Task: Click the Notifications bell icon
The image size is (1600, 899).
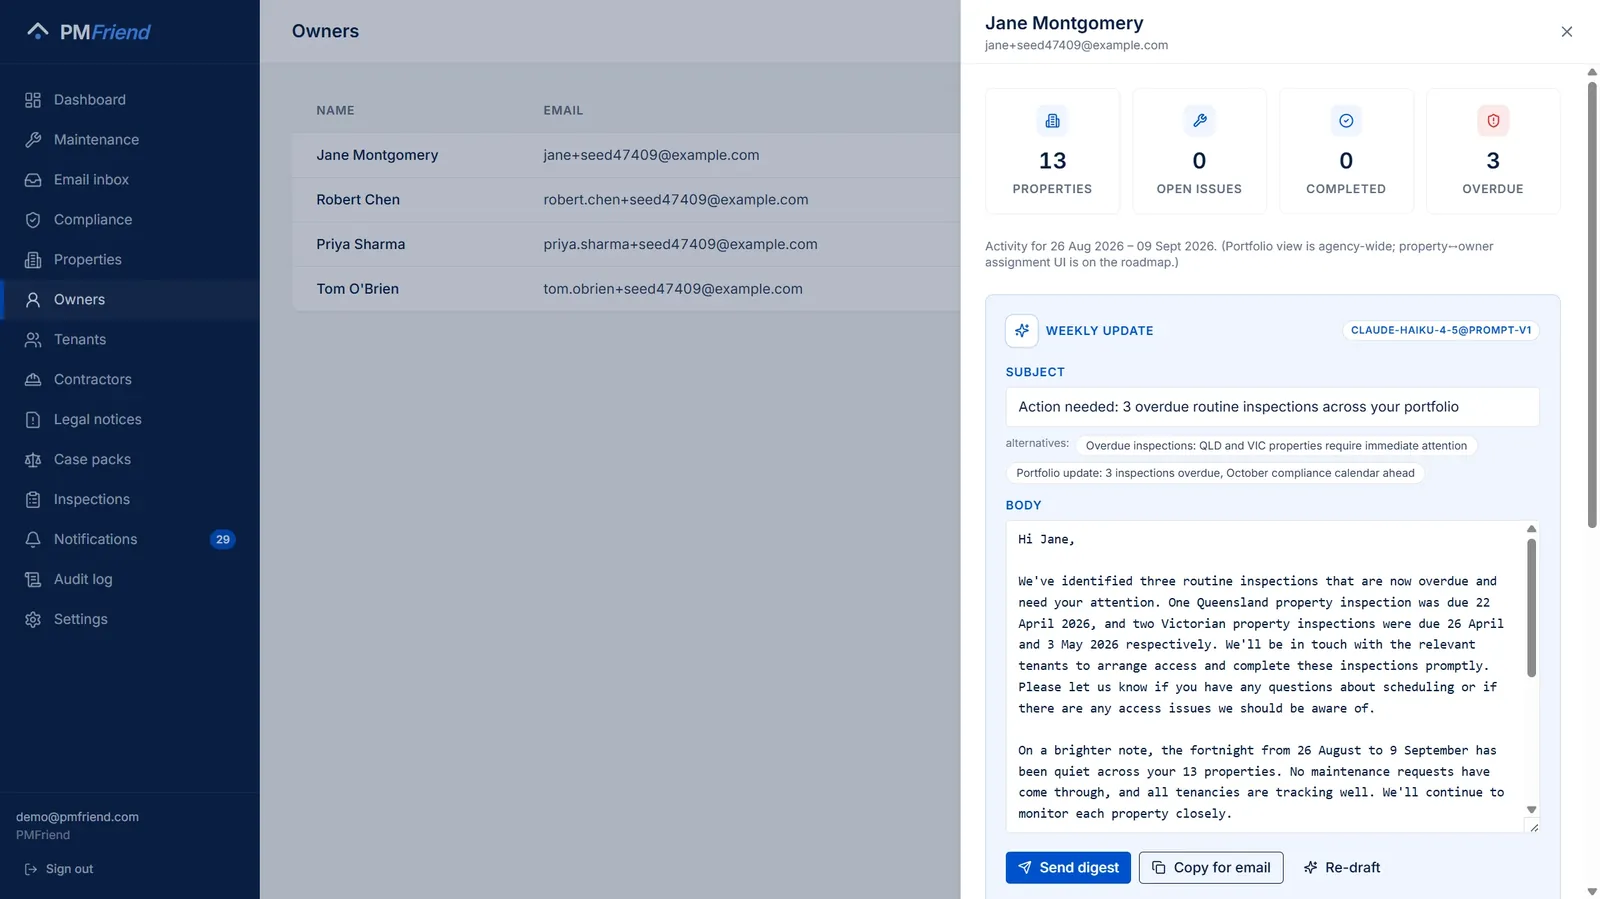Action: coord(33,539)
